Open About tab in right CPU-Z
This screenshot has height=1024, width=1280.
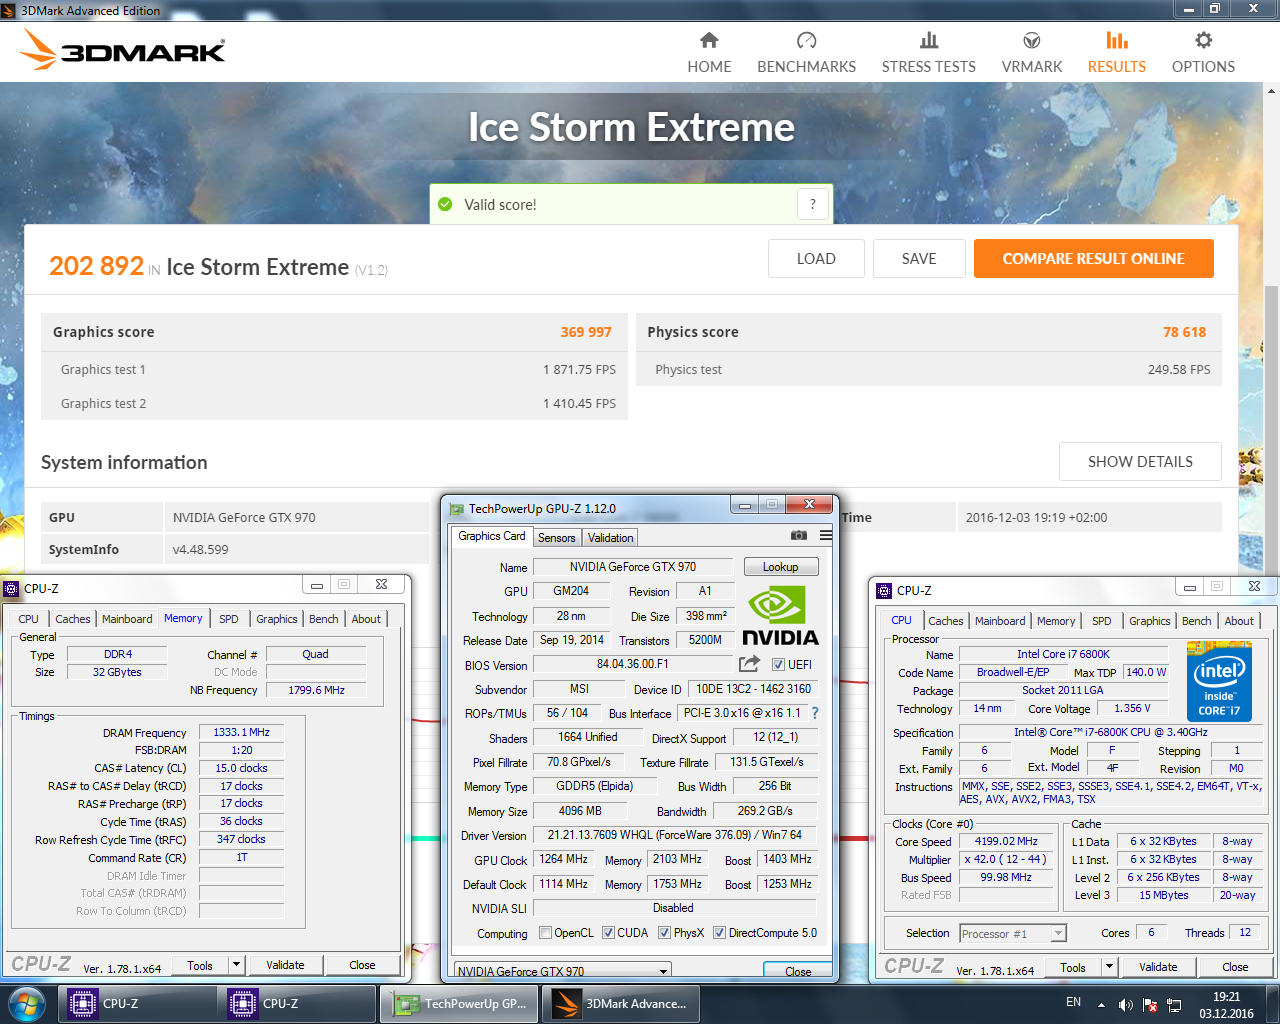1239,621
